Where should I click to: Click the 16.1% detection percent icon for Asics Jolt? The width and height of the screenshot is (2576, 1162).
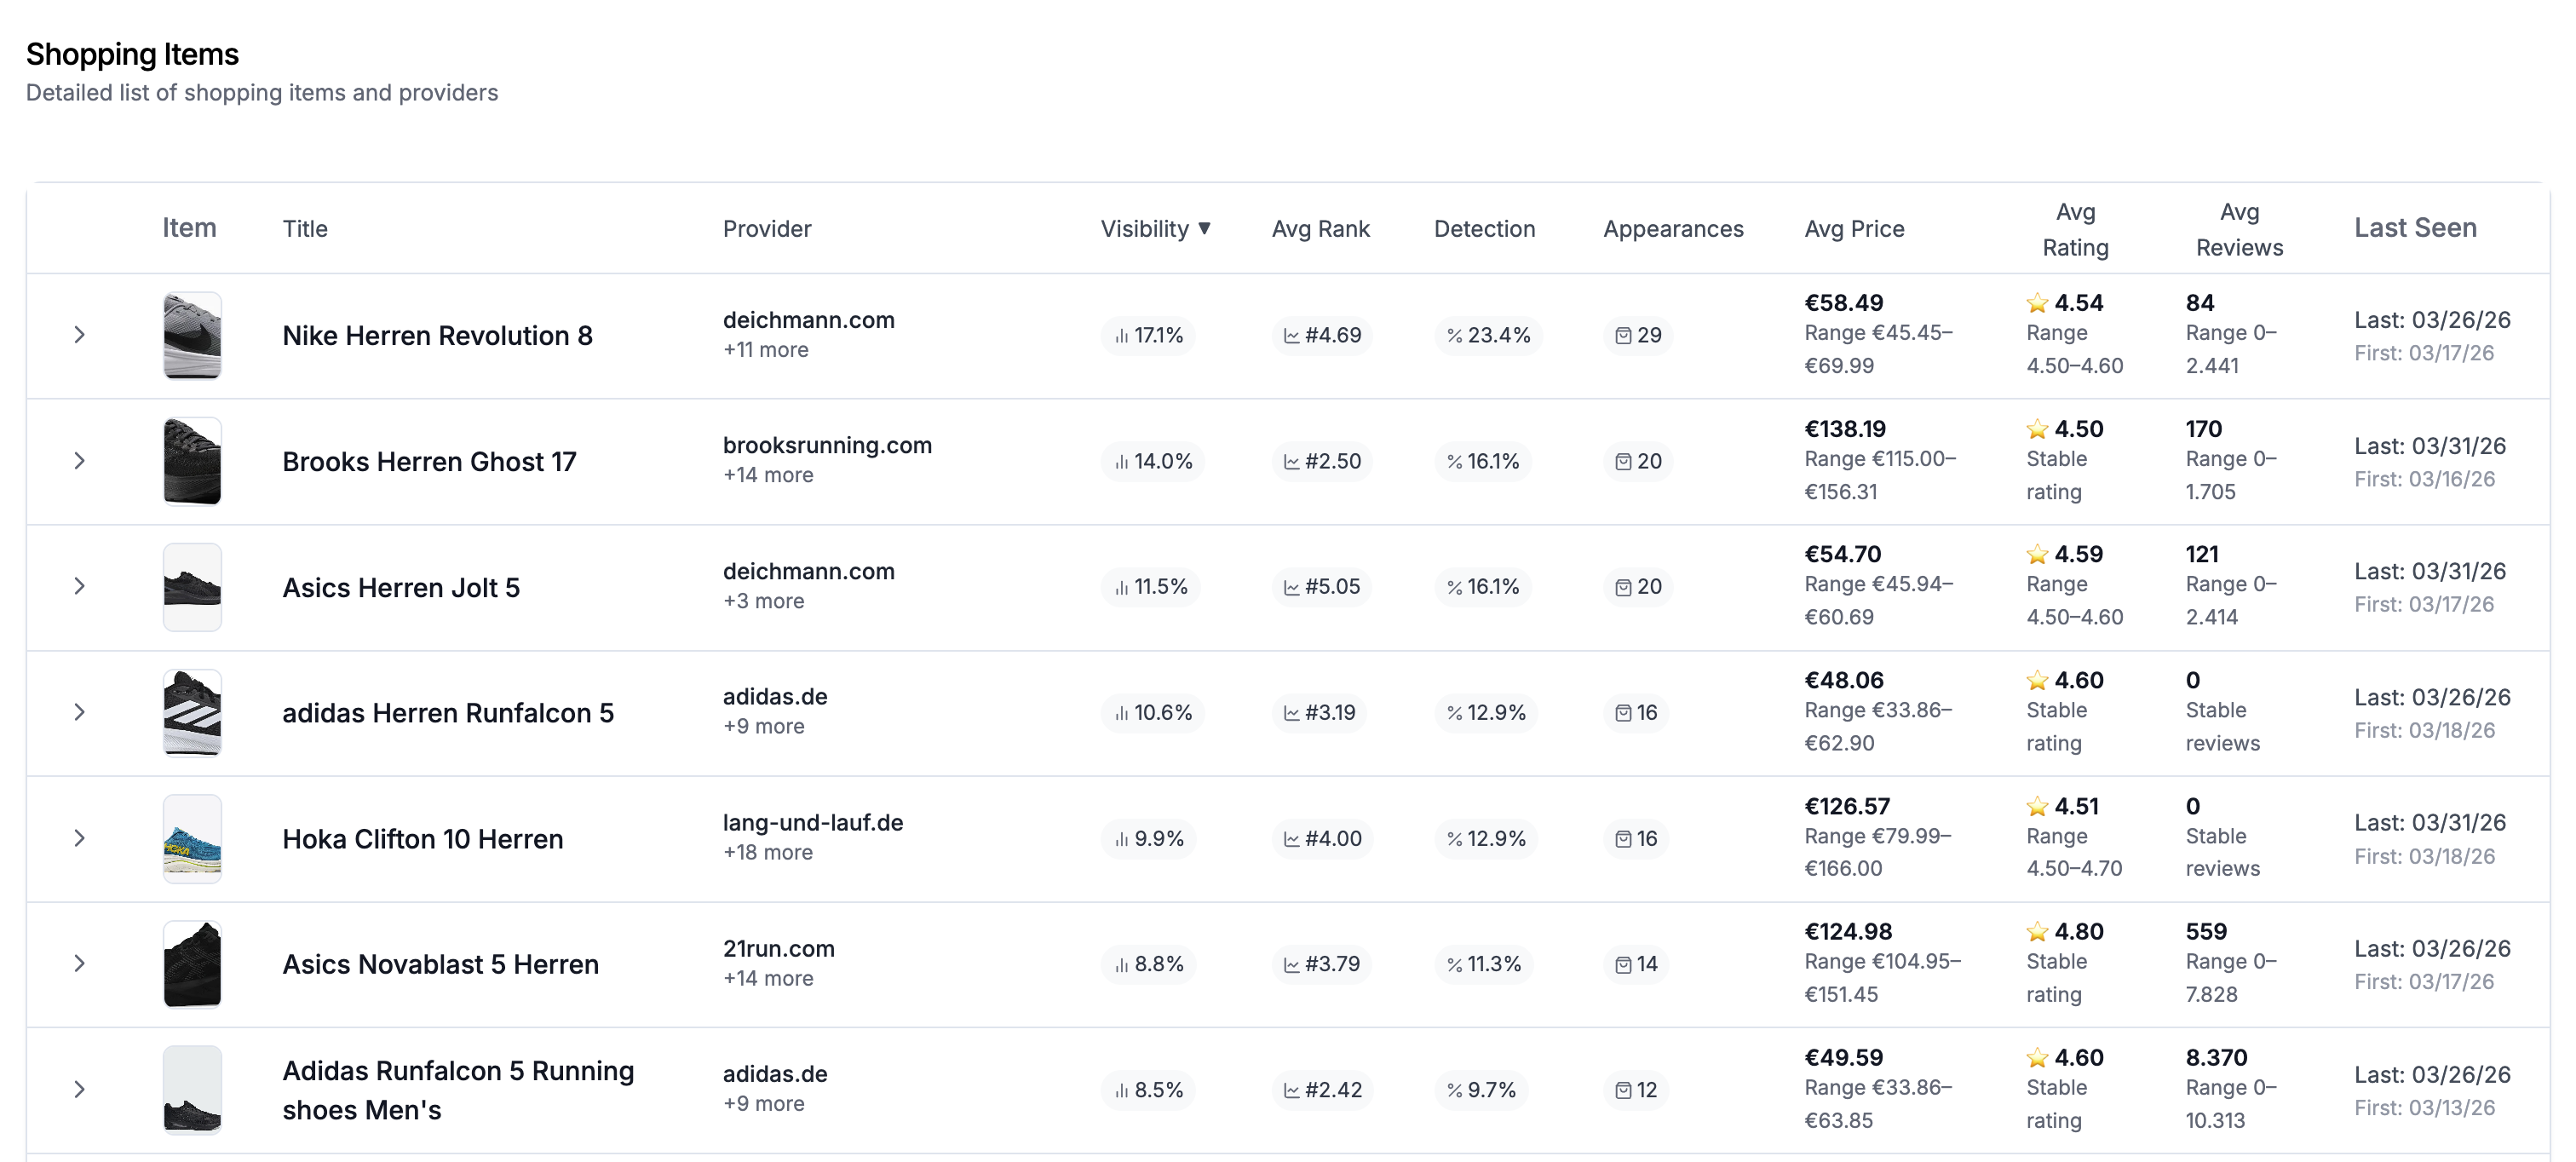(x=1455, y=587)
